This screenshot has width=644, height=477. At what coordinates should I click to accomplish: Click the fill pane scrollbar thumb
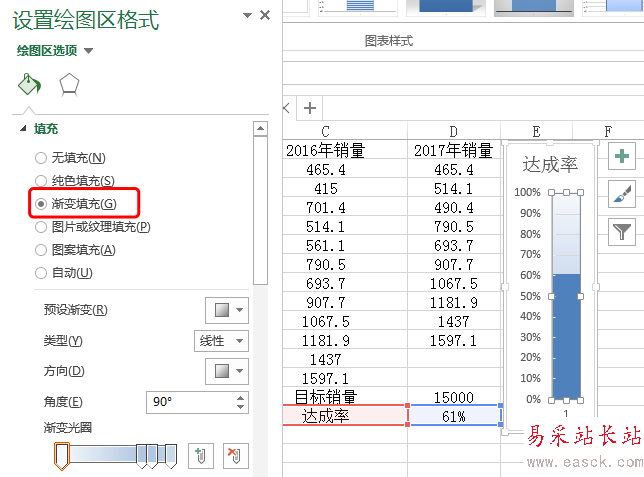260,210
